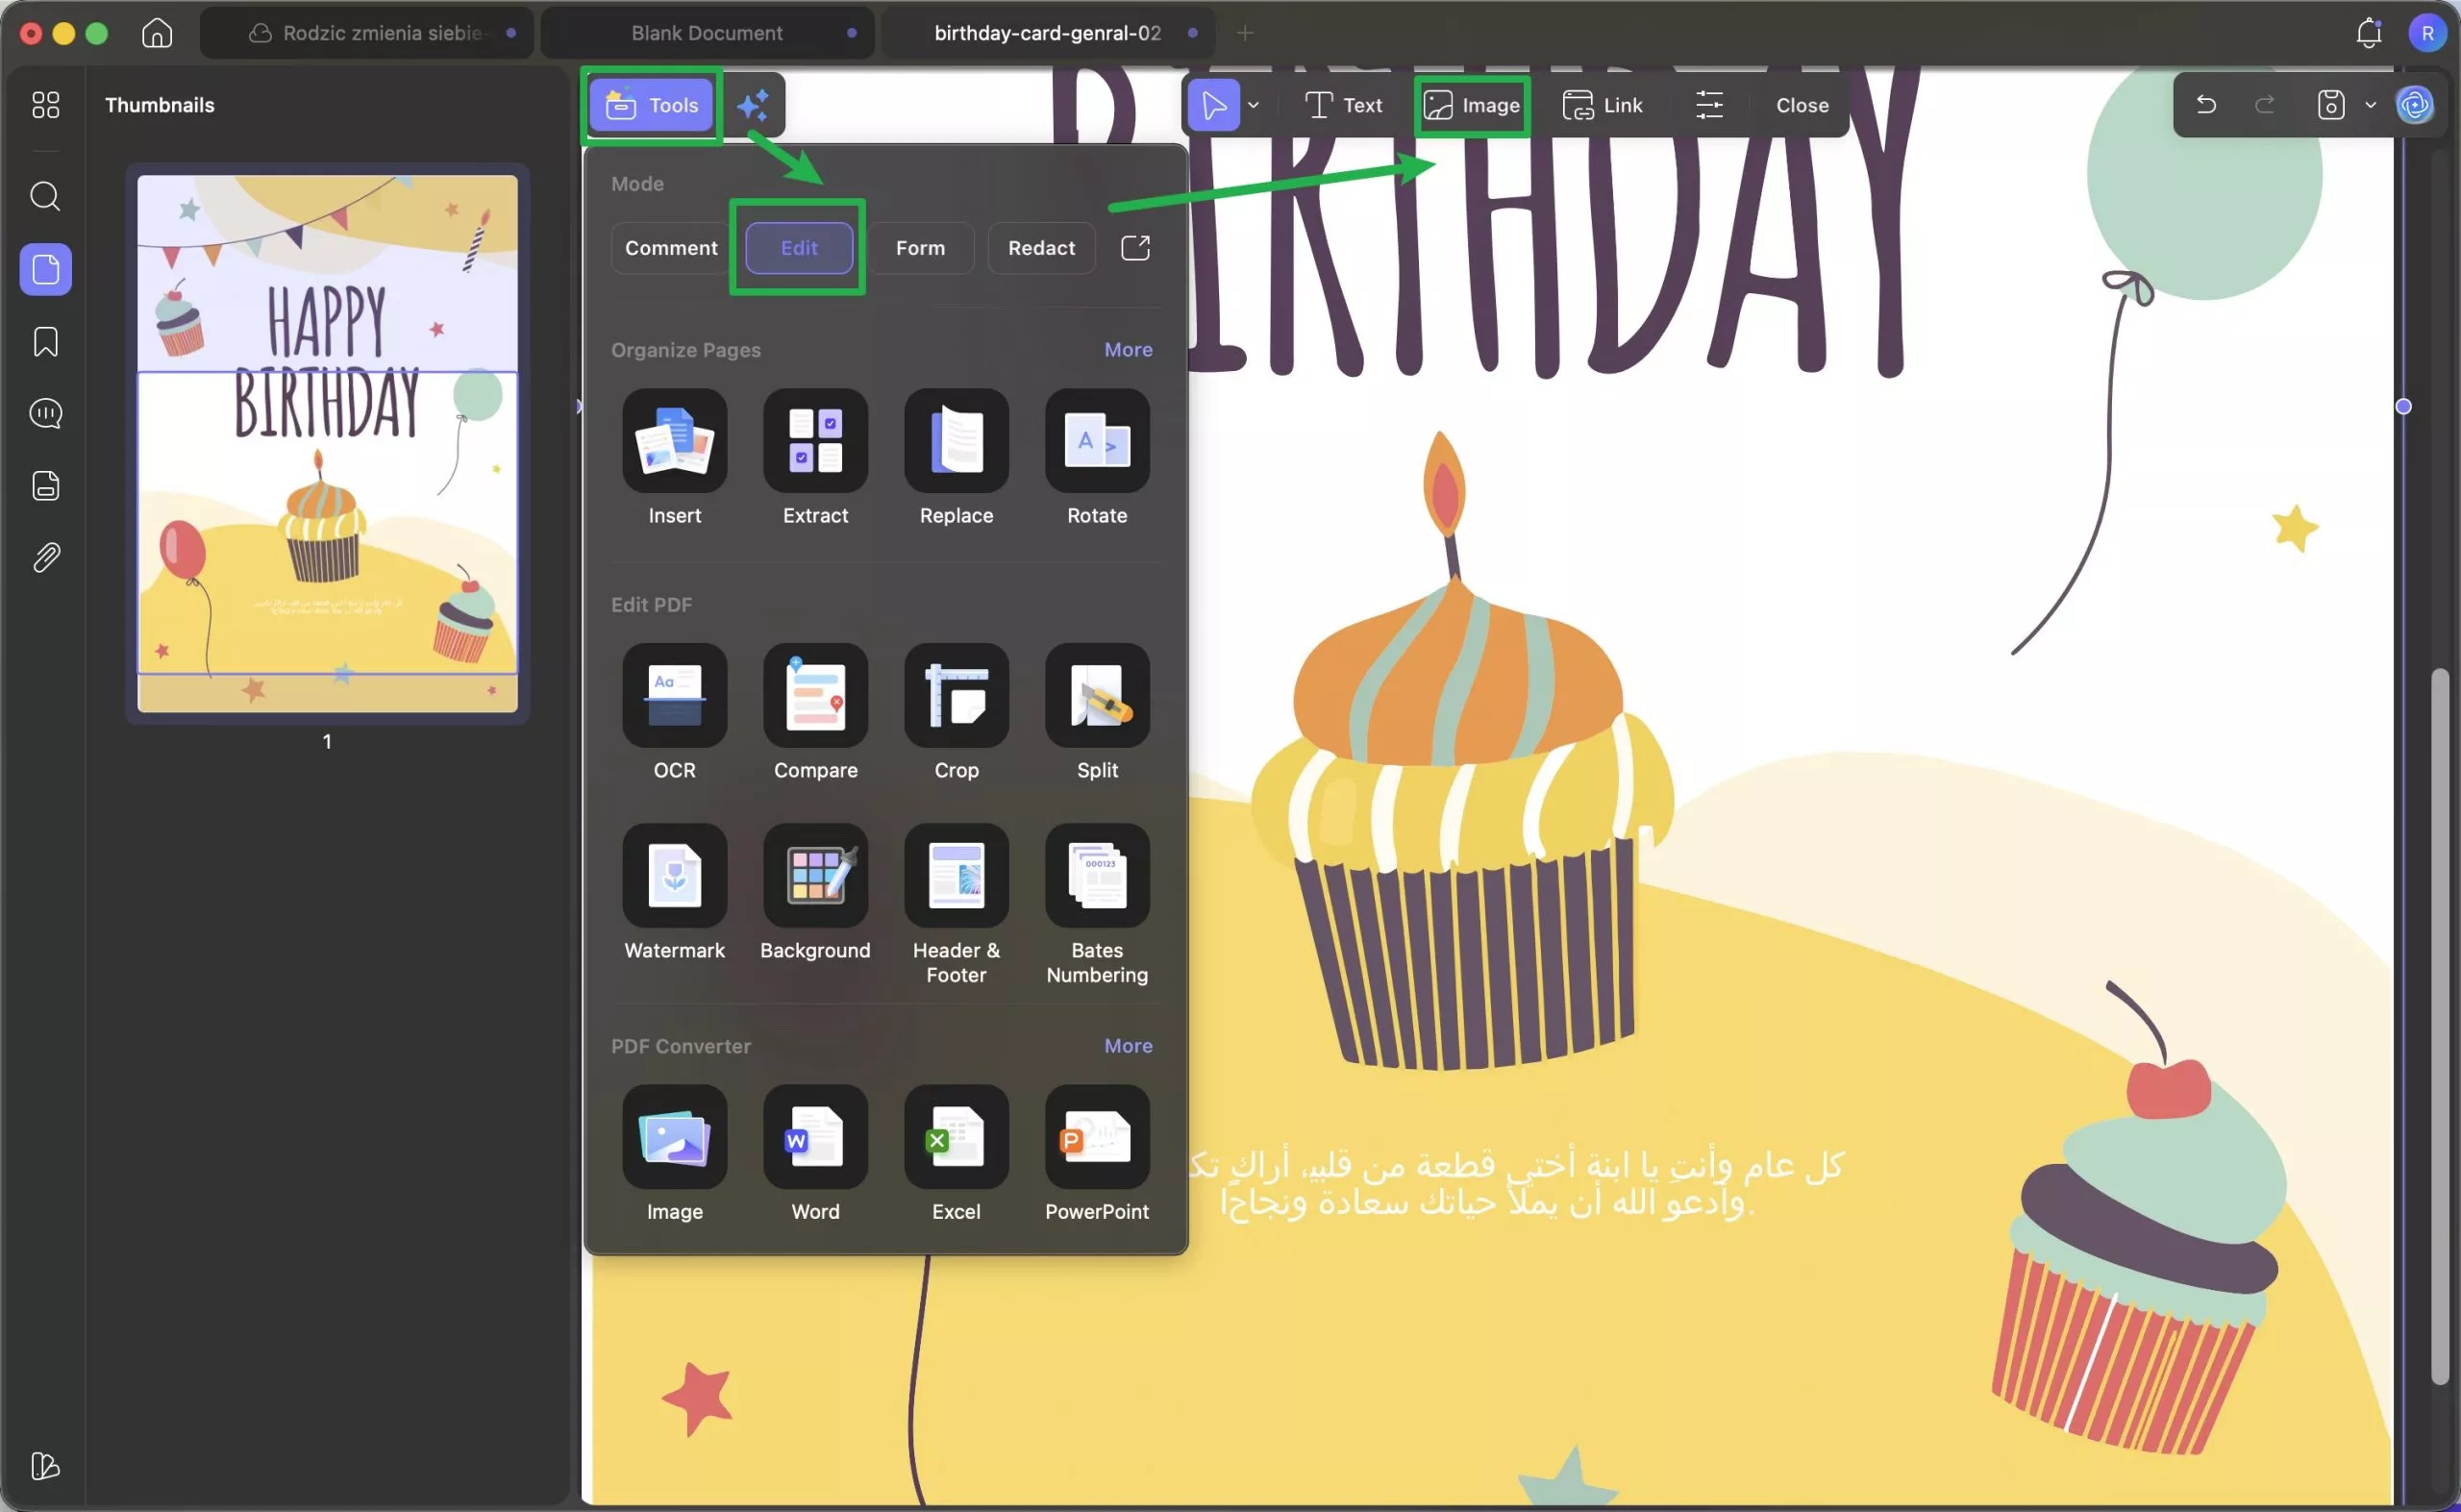Switch to Blank Document tab
Viewport: 2461px width, 1512px height.
(x=706, y=33)
